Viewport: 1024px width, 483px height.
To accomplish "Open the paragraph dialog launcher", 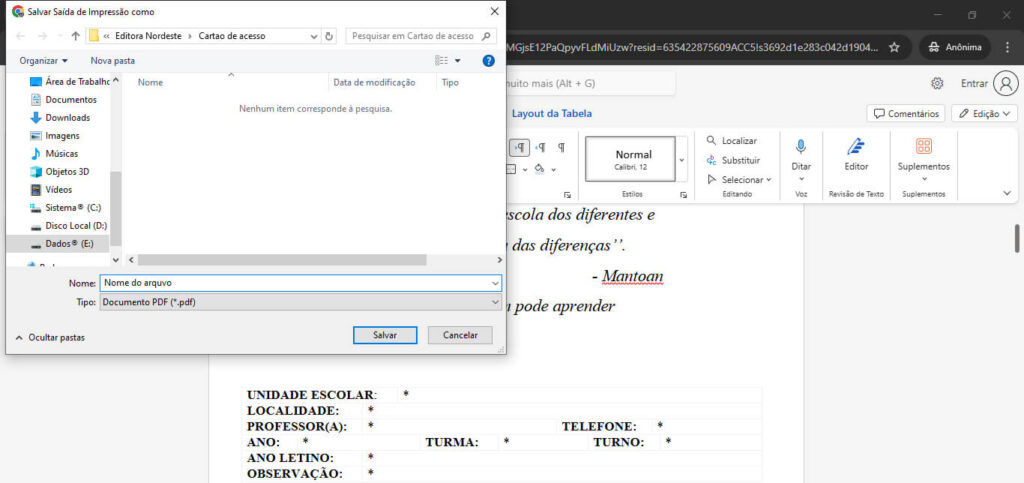I will (x=567, y=195).
